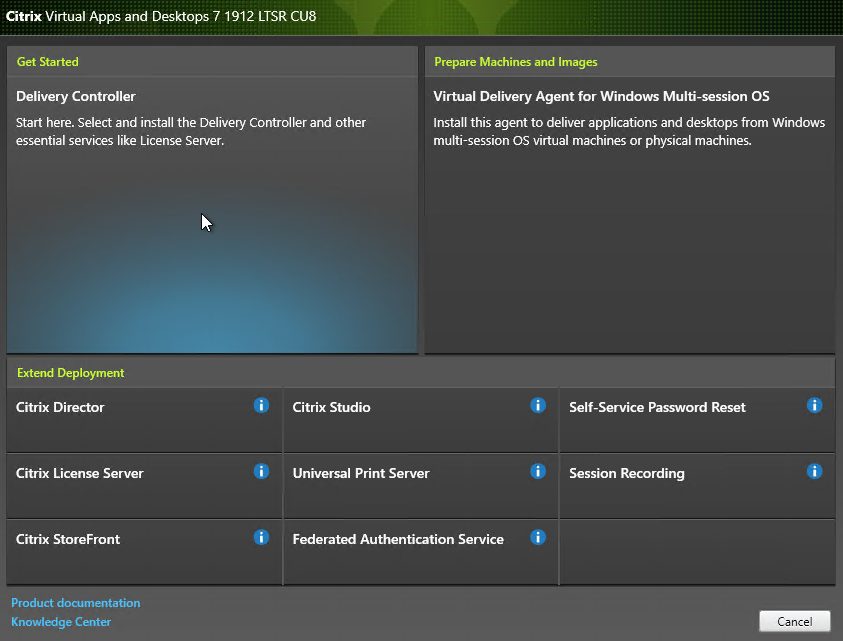Install Citrix StoreFront component
Image resolution: width=843 pixels, height=641 pixels.
tap(144, 552)
